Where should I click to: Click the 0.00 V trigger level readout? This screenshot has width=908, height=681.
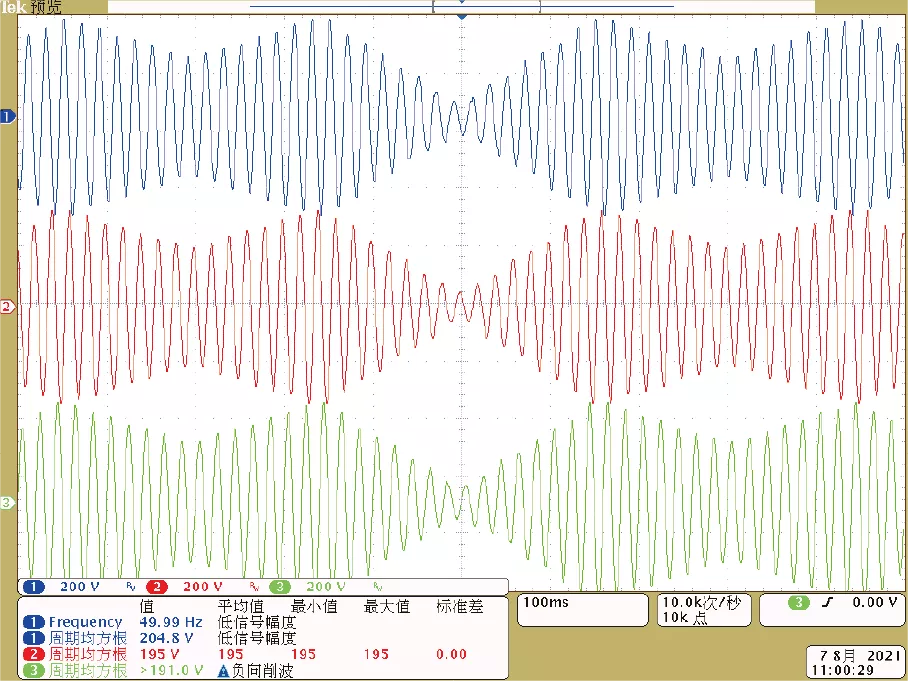point(874,603)
